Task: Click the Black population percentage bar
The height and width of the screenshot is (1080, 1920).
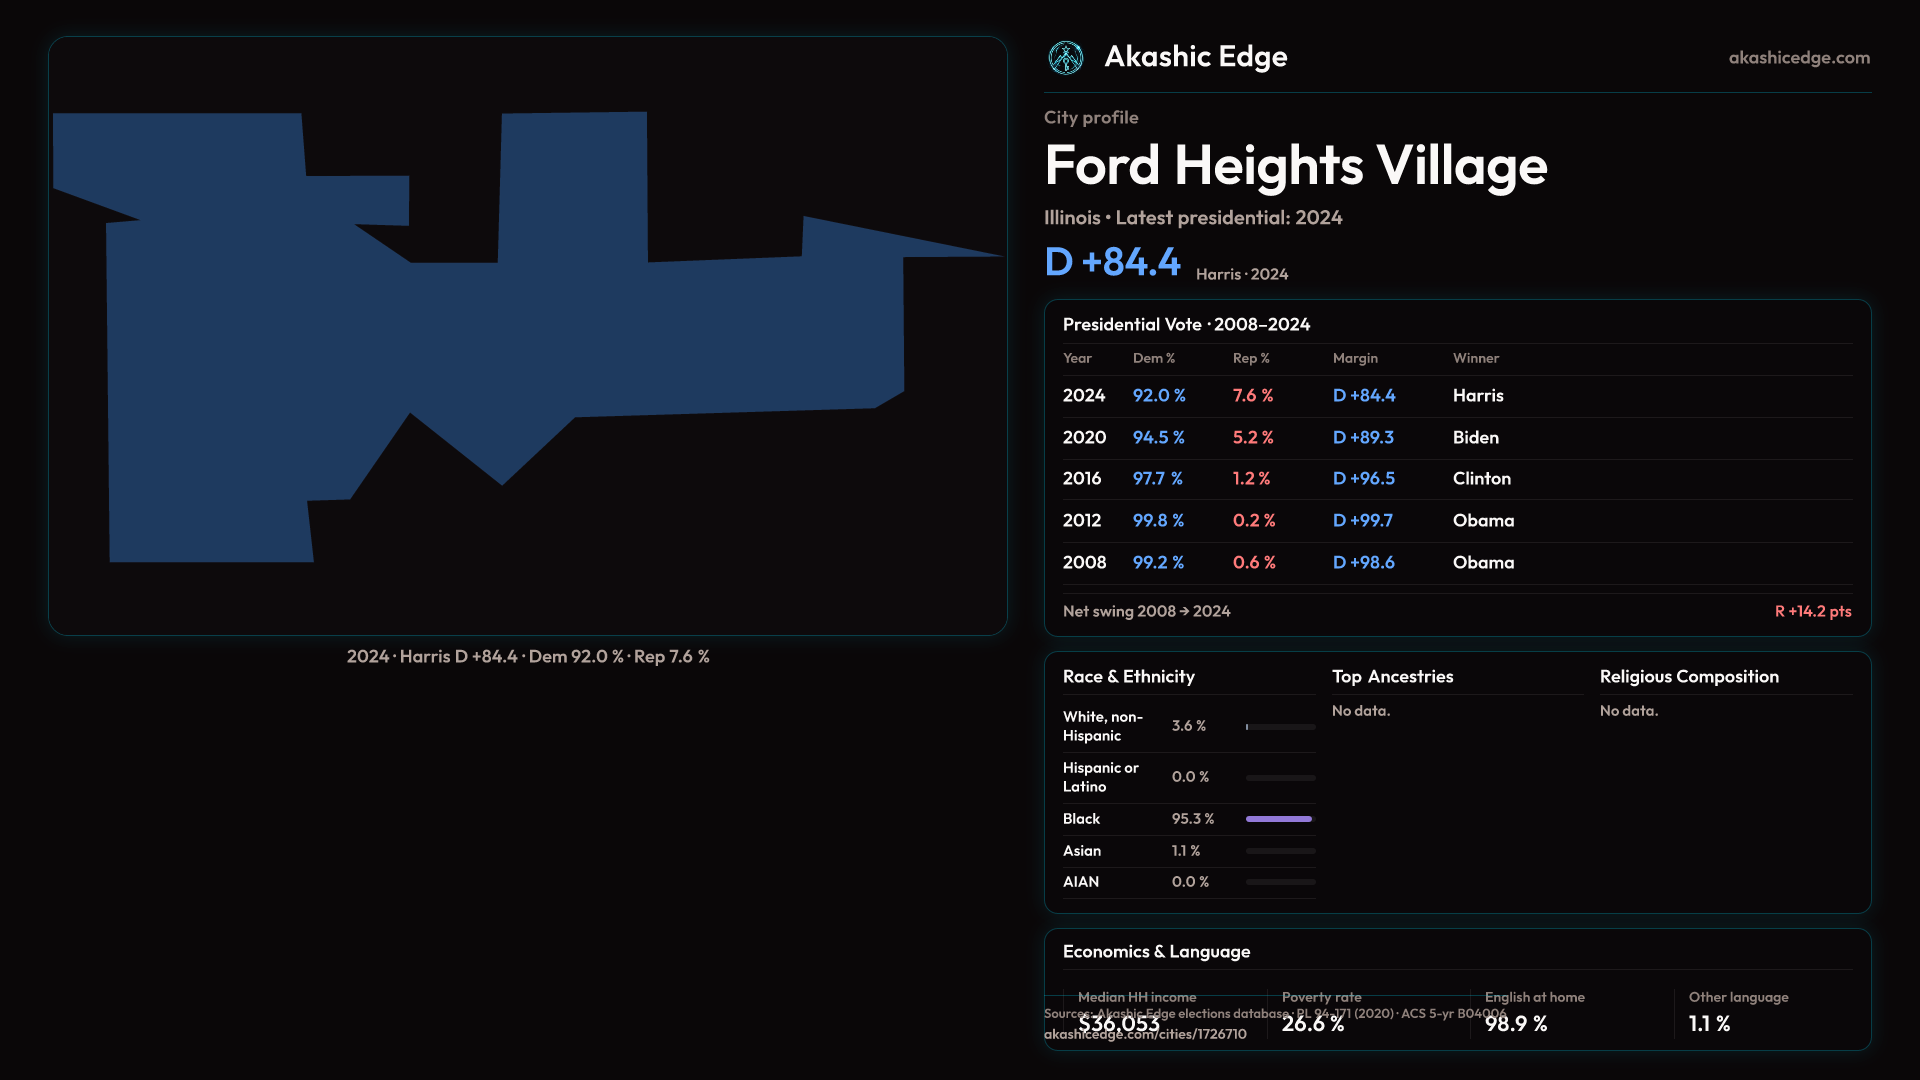Action: point(1279,819)
